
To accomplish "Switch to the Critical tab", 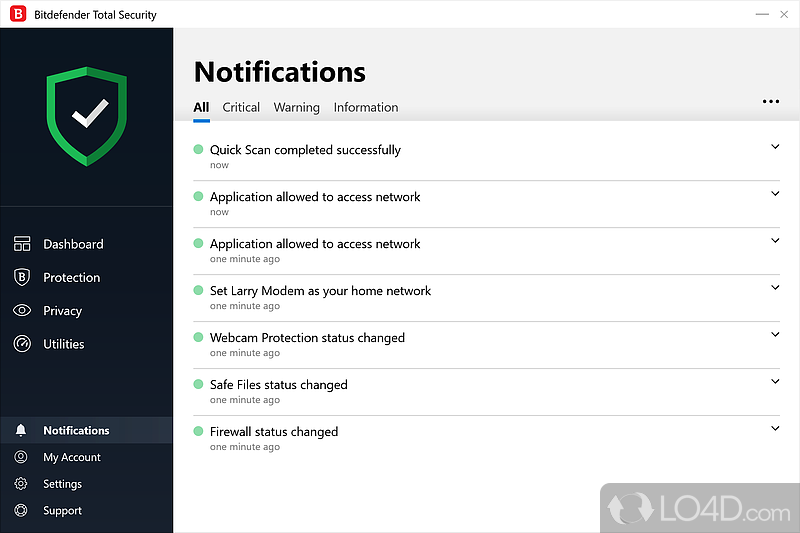I will [x=241, y=108].
